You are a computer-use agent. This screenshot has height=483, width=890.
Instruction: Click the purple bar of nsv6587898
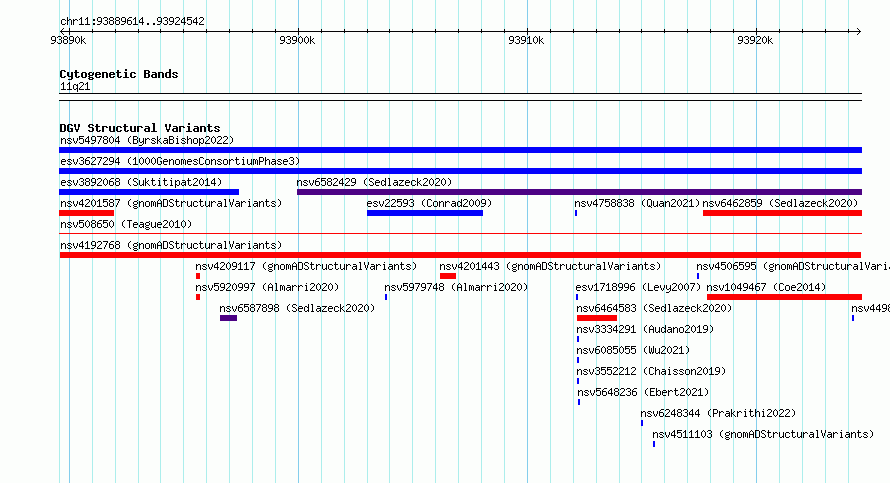(228, 318)
